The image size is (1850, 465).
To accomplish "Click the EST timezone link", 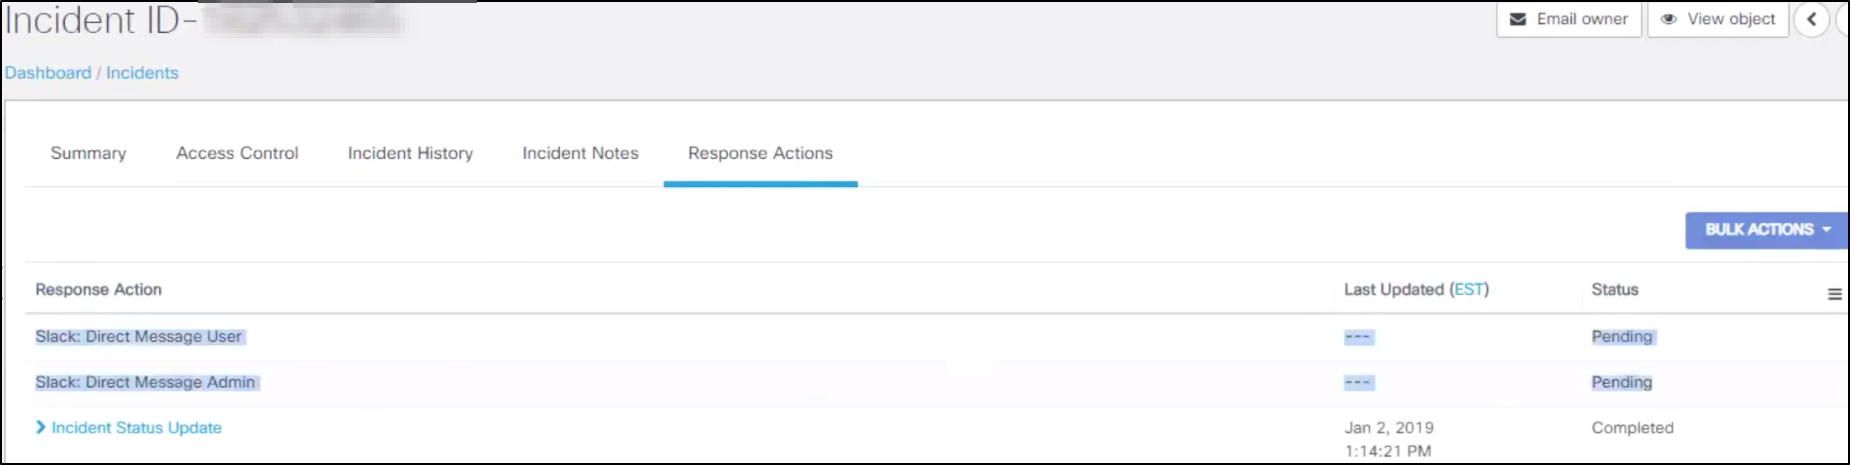I will pyautogui.click(x=1469, y=289).
